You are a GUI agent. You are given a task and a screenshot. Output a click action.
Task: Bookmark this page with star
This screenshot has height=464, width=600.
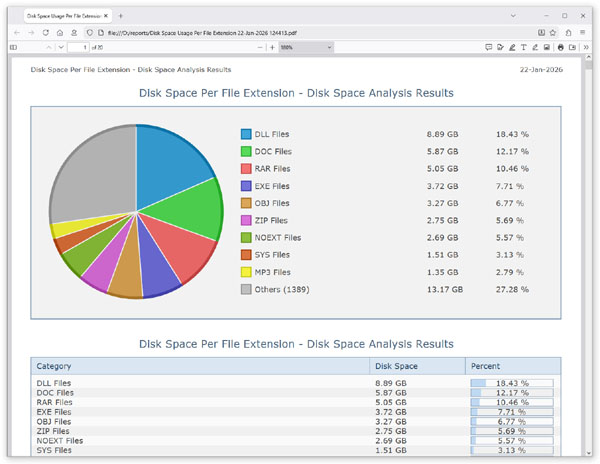click(x=553, y=33)
